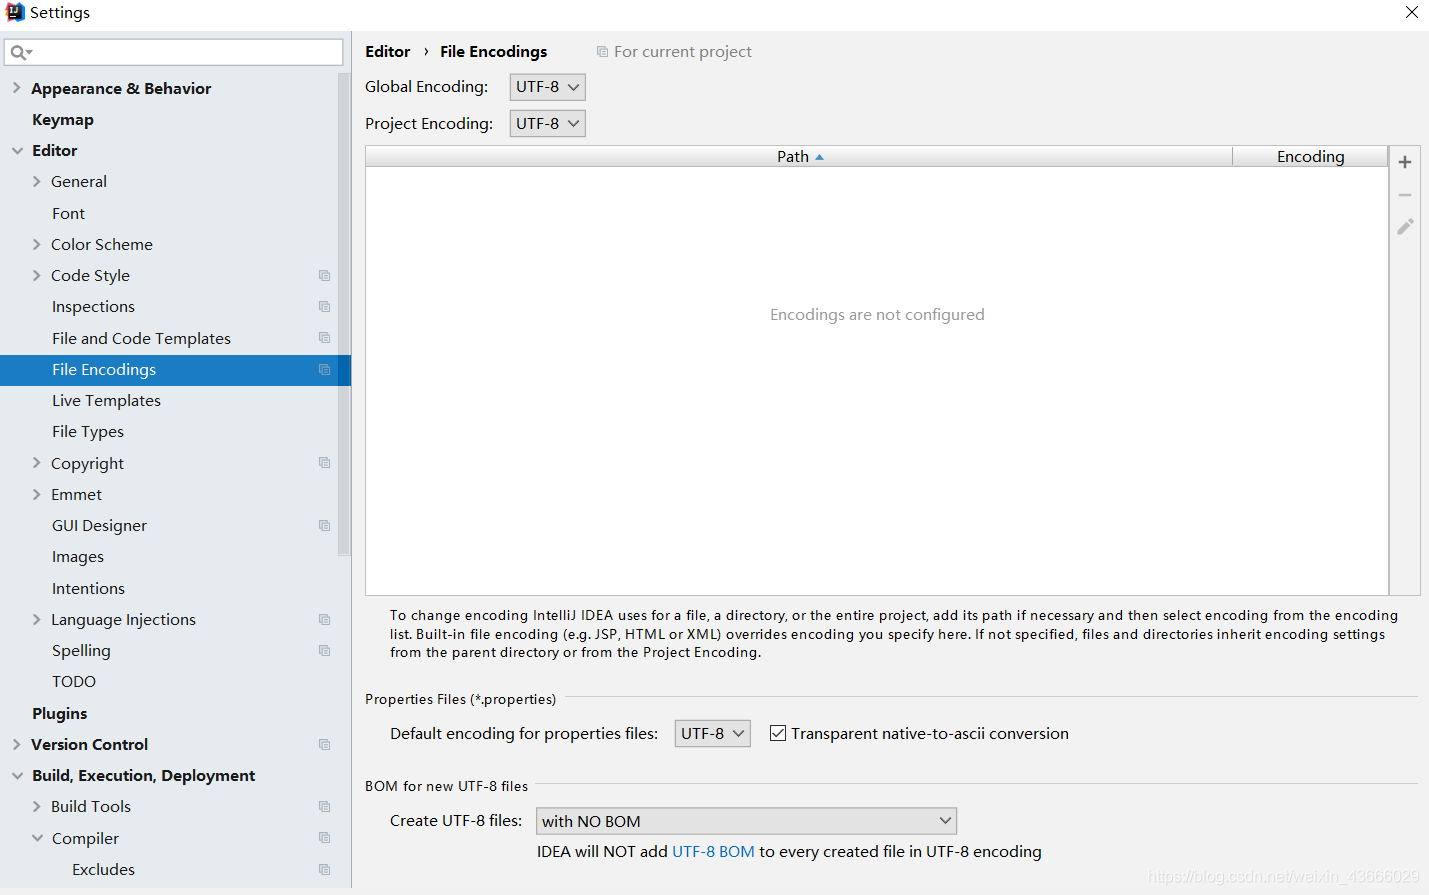Expand the Emmet node
1429x895 pixels.
(x=36, y=494)
